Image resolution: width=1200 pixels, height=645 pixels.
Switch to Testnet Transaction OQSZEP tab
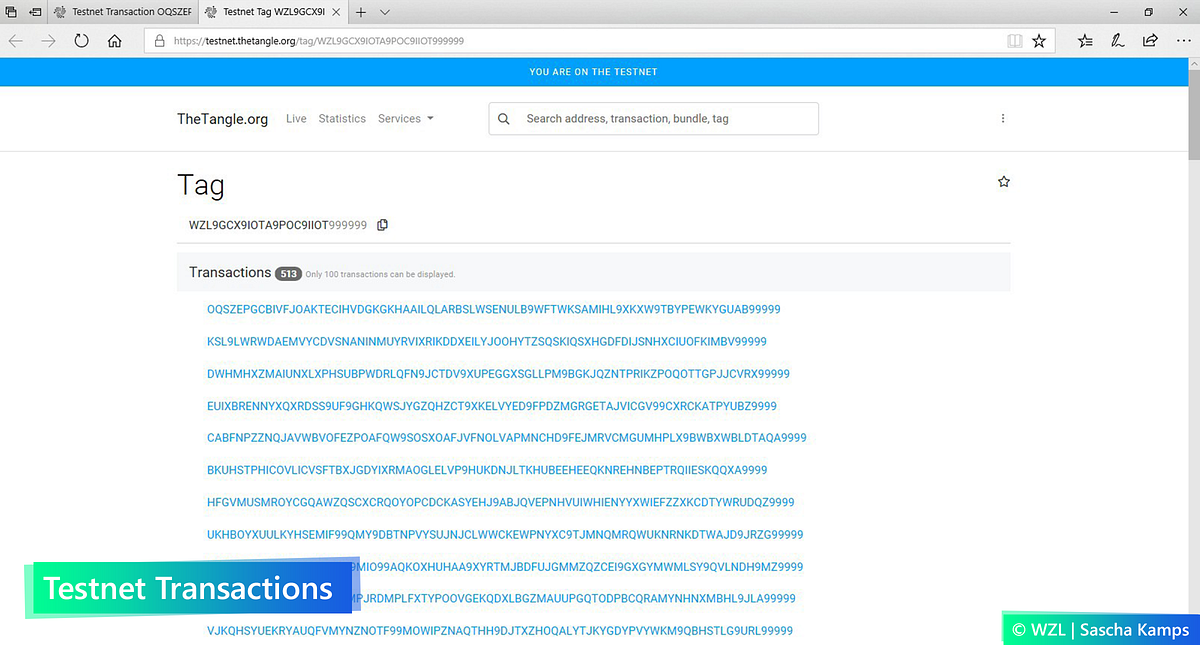[x=122, y=12]
